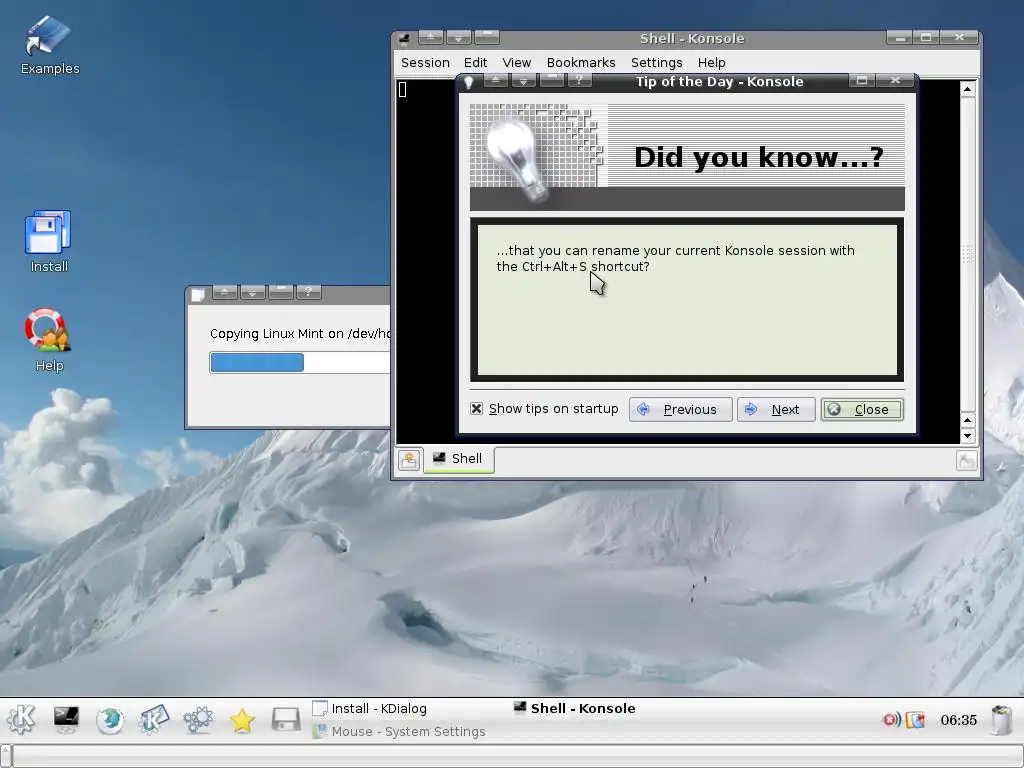Click the Did you know heading
This screenshot has height=768, width=1024.
click(x=759, y=157)
